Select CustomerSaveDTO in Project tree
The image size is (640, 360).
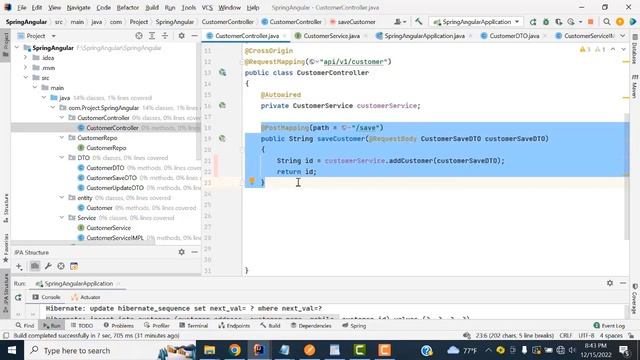pyautogui.click(x=111, y=178)
